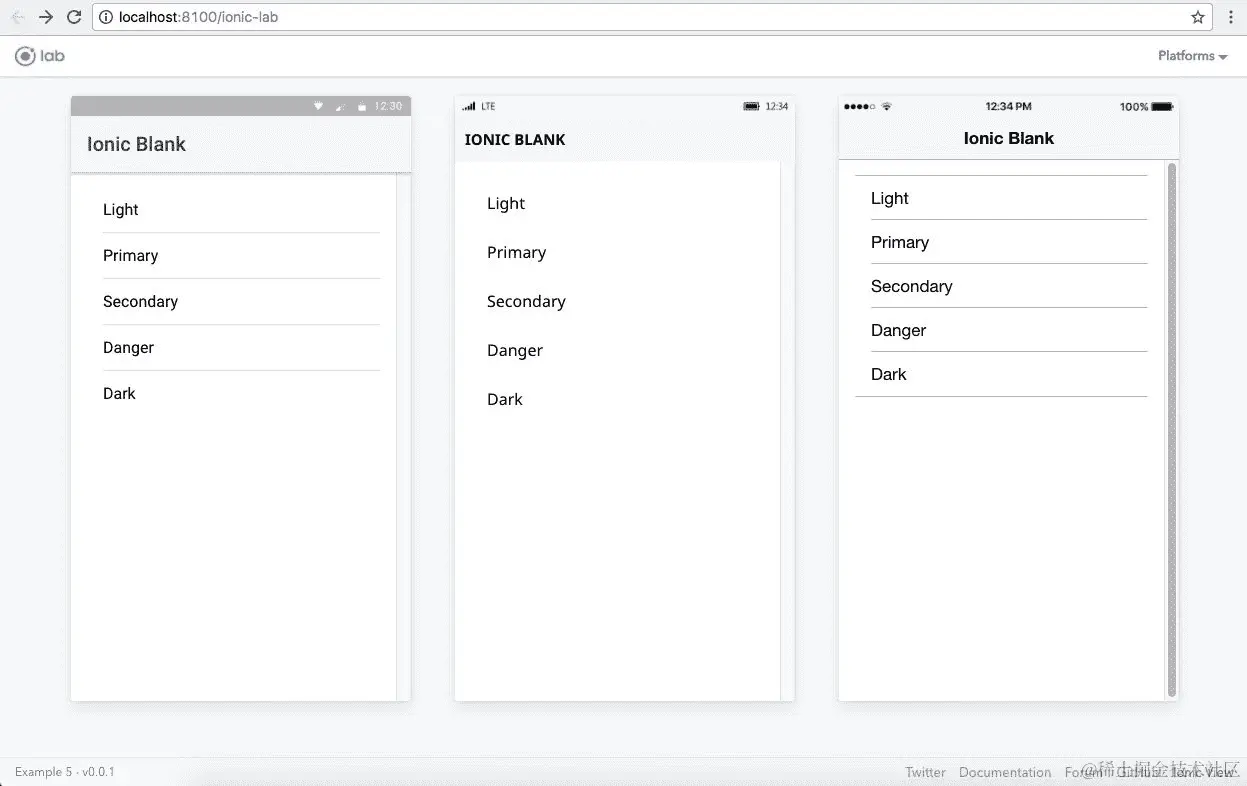Click the Ionic lab logo
This screenshot has height=786, width=1247.
[x=40, y=56]
